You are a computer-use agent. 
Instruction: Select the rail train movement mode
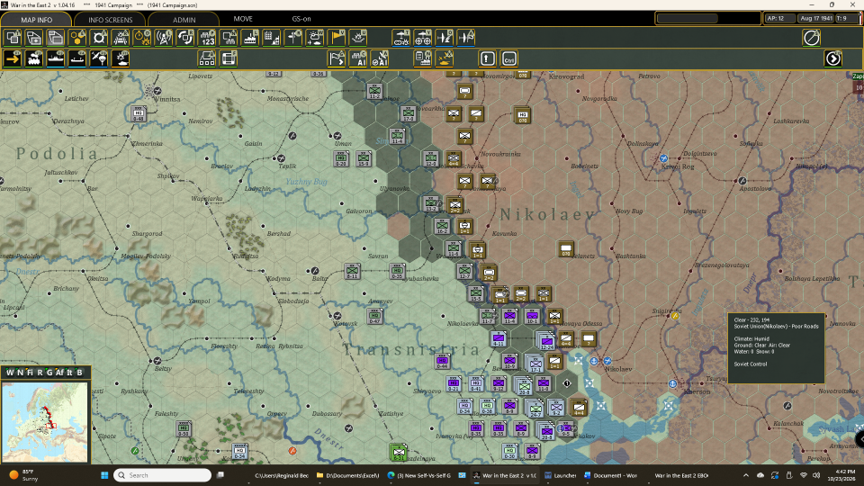click(34, 58)
